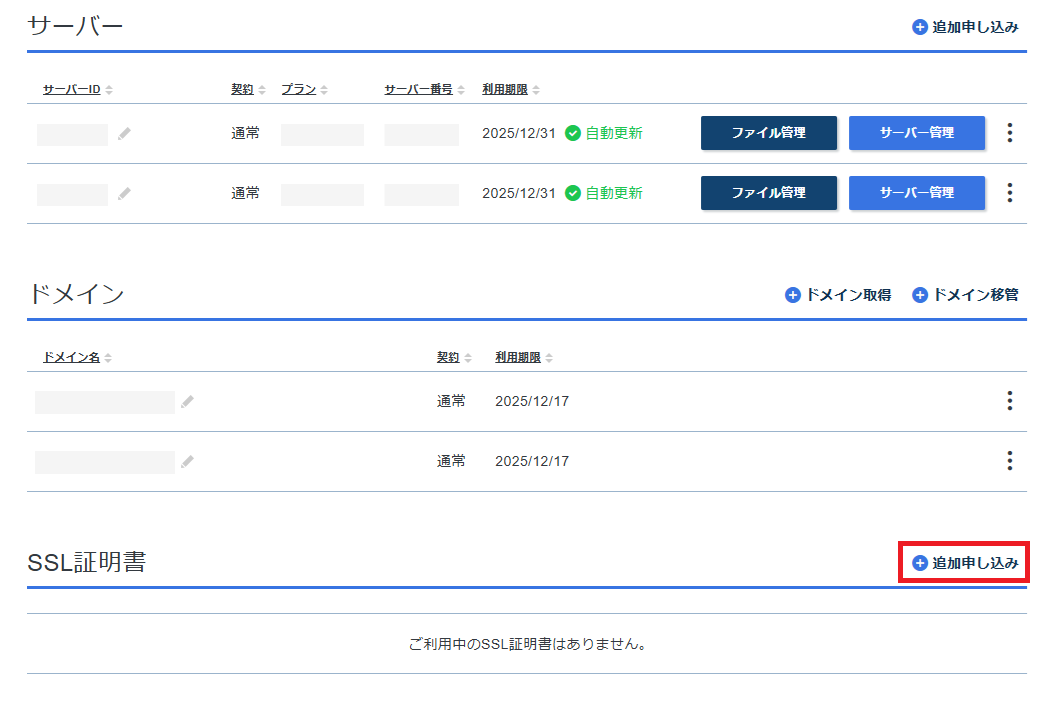Click 自動更新 text in the second server row
Screen dimensions: 1054x708
614,193
